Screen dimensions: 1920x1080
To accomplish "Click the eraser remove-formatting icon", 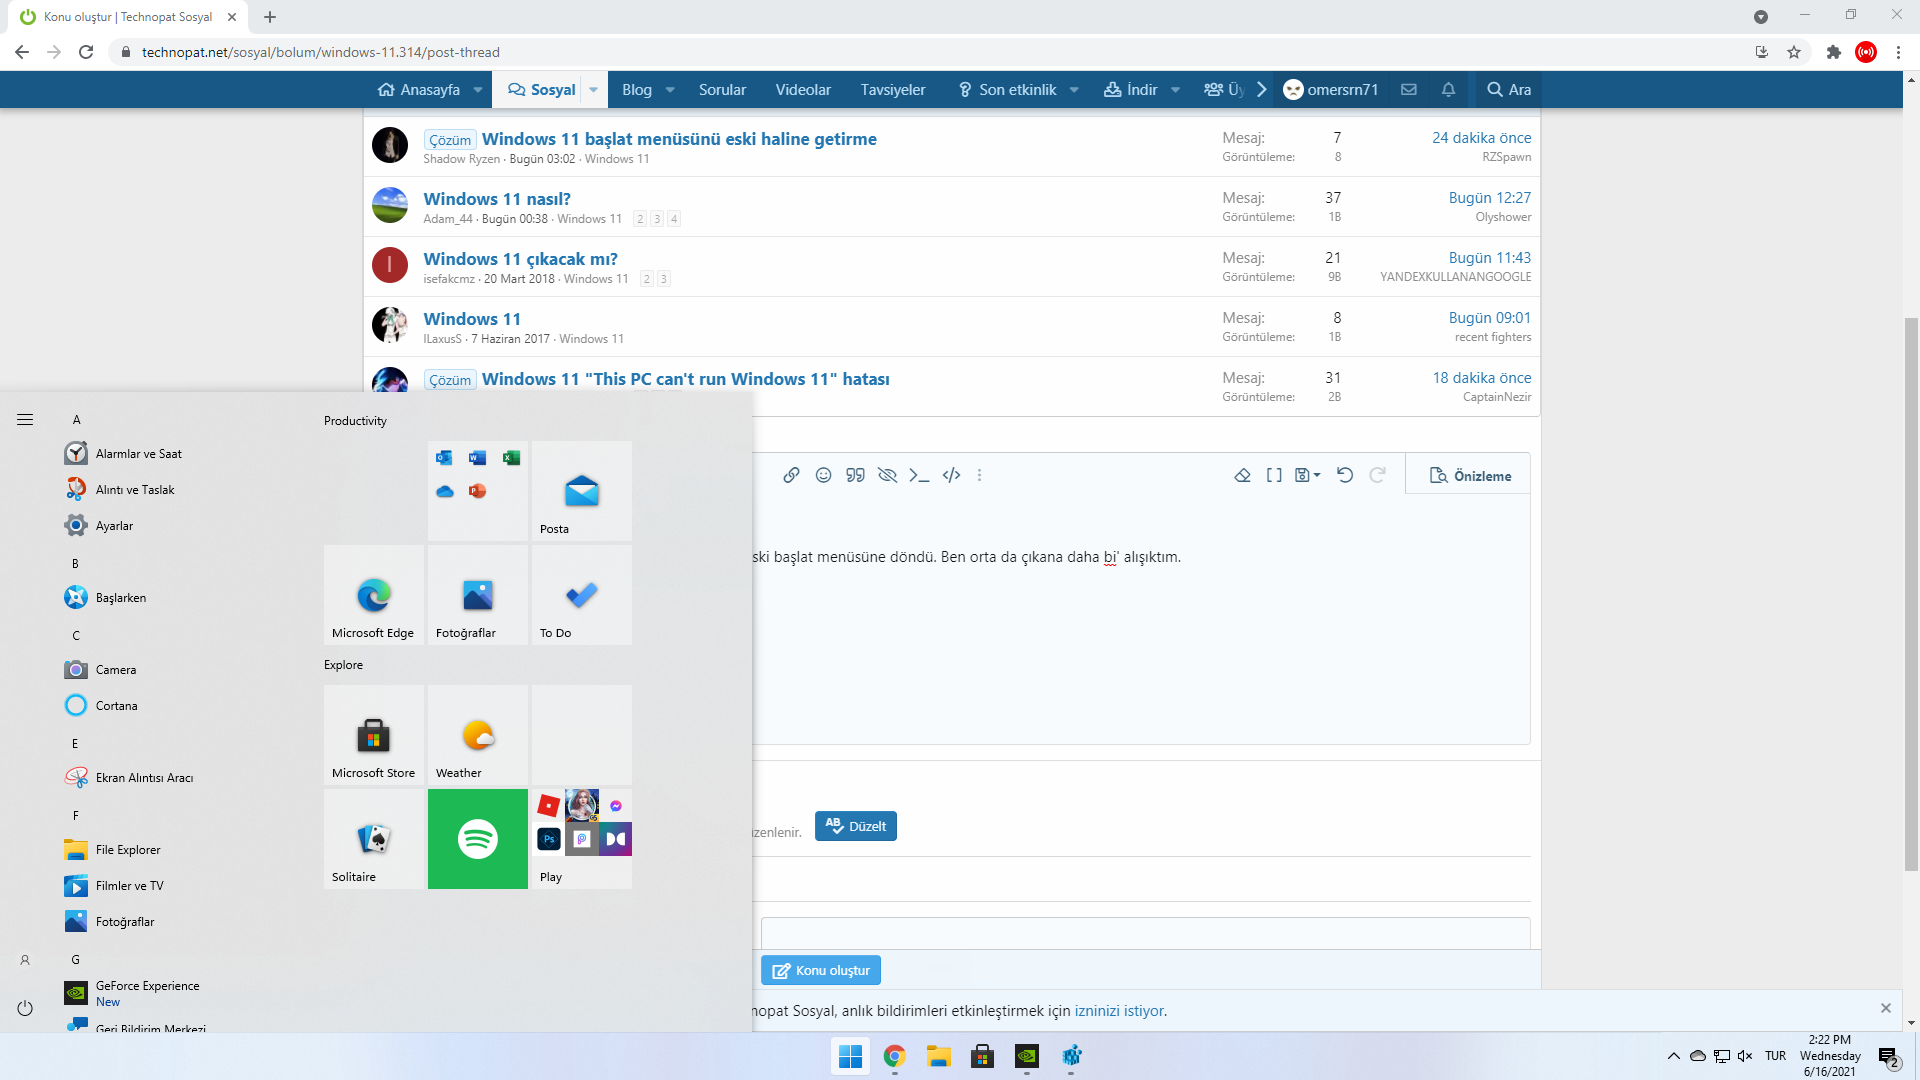I will point(1242,475).
